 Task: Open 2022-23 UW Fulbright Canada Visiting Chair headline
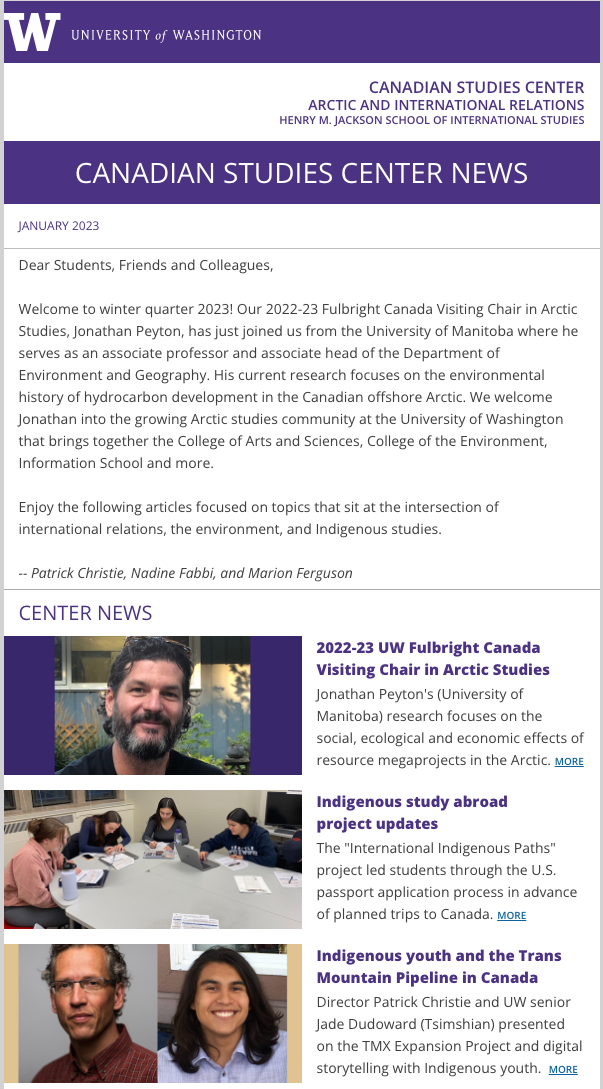pos(433,658)
